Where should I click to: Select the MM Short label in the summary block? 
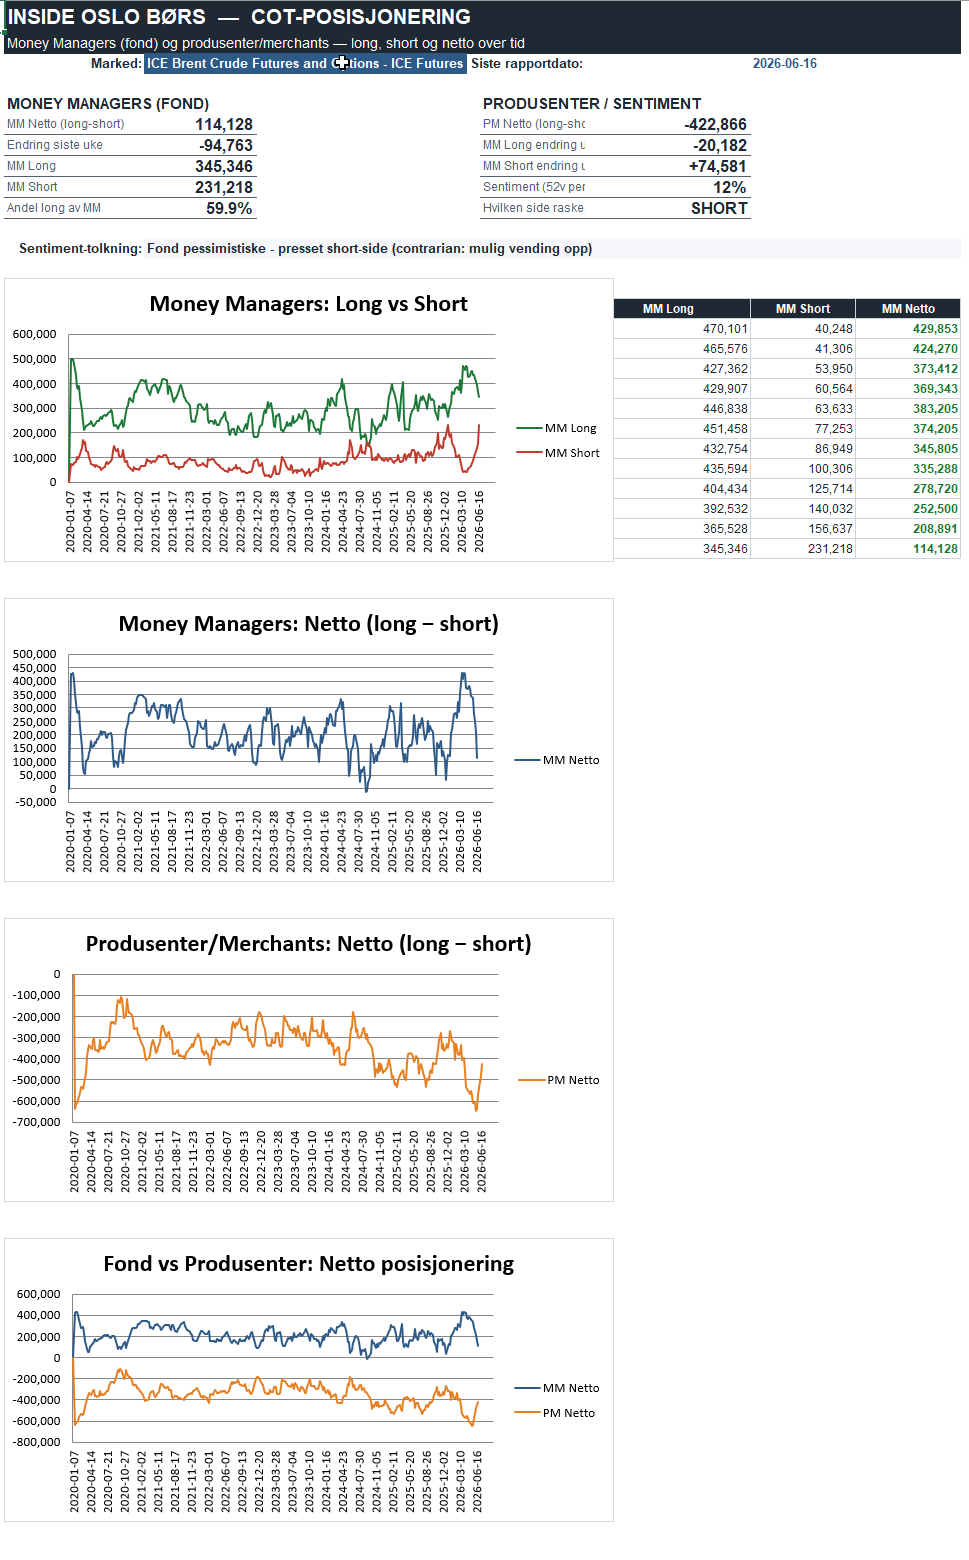[32, 187]
